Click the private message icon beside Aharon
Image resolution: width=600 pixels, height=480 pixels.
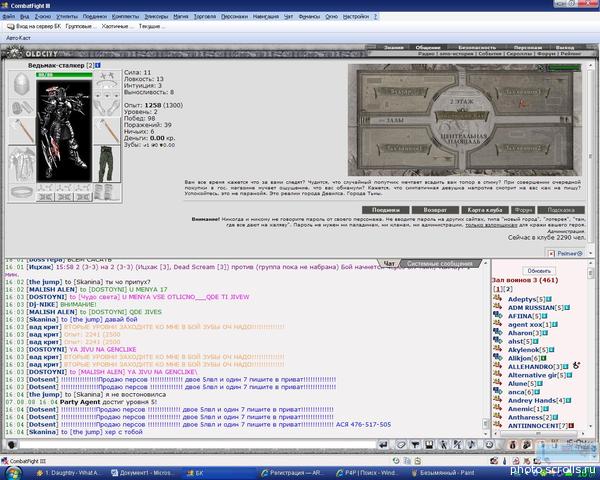point(497,331)
